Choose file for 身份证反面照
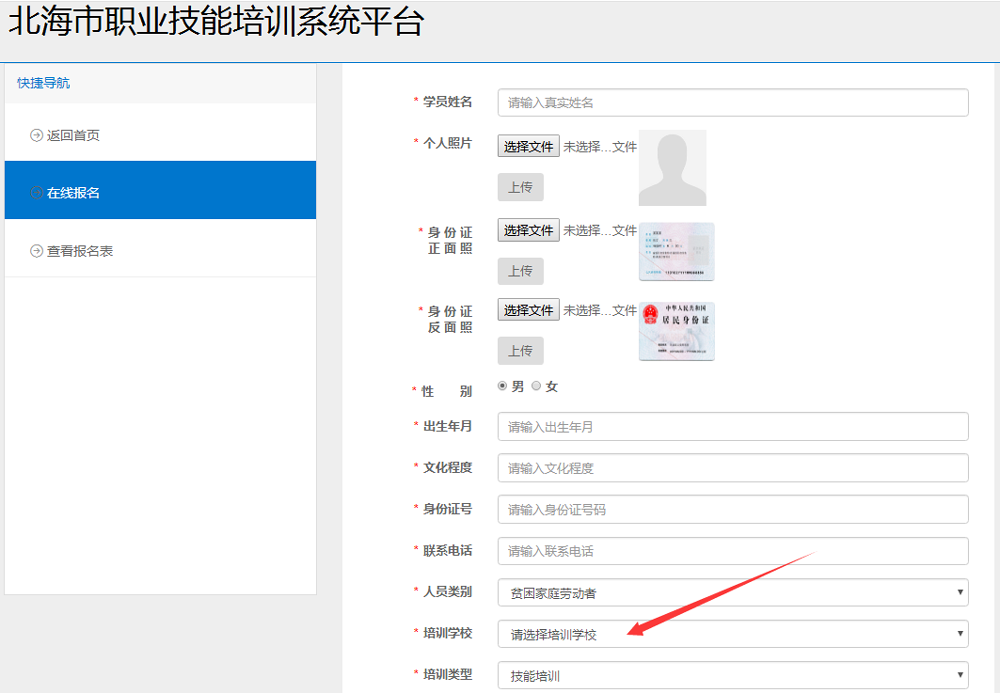This screenshot has height=693, width=1000. pos(528,310)
